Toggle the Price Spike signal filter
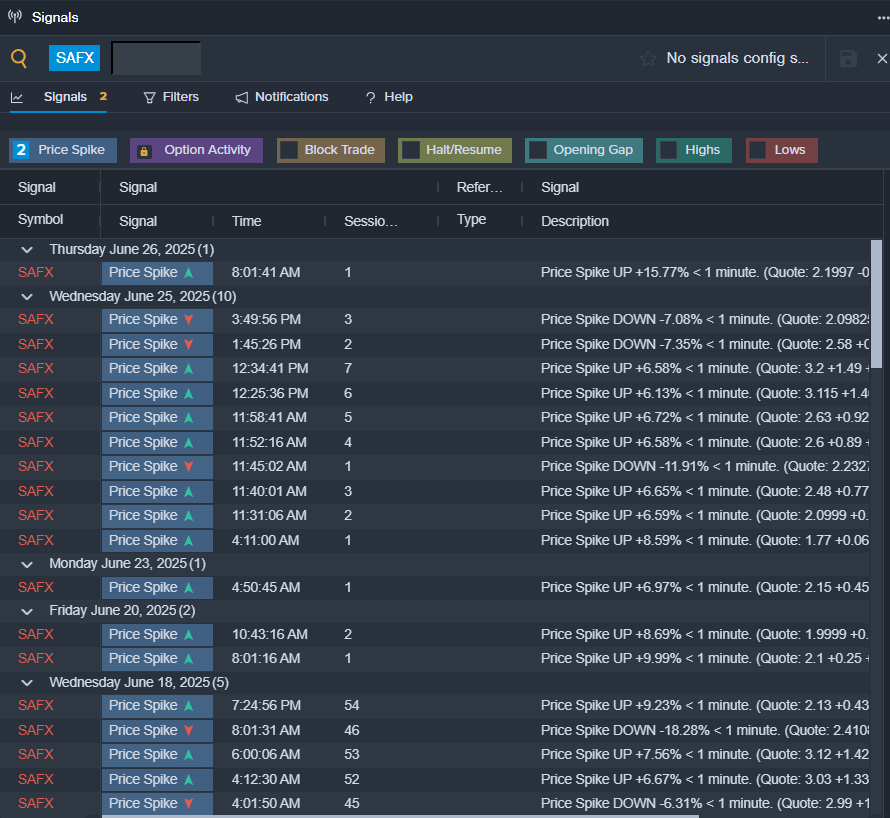The image size is (890, 818). [x=63, y=150]
